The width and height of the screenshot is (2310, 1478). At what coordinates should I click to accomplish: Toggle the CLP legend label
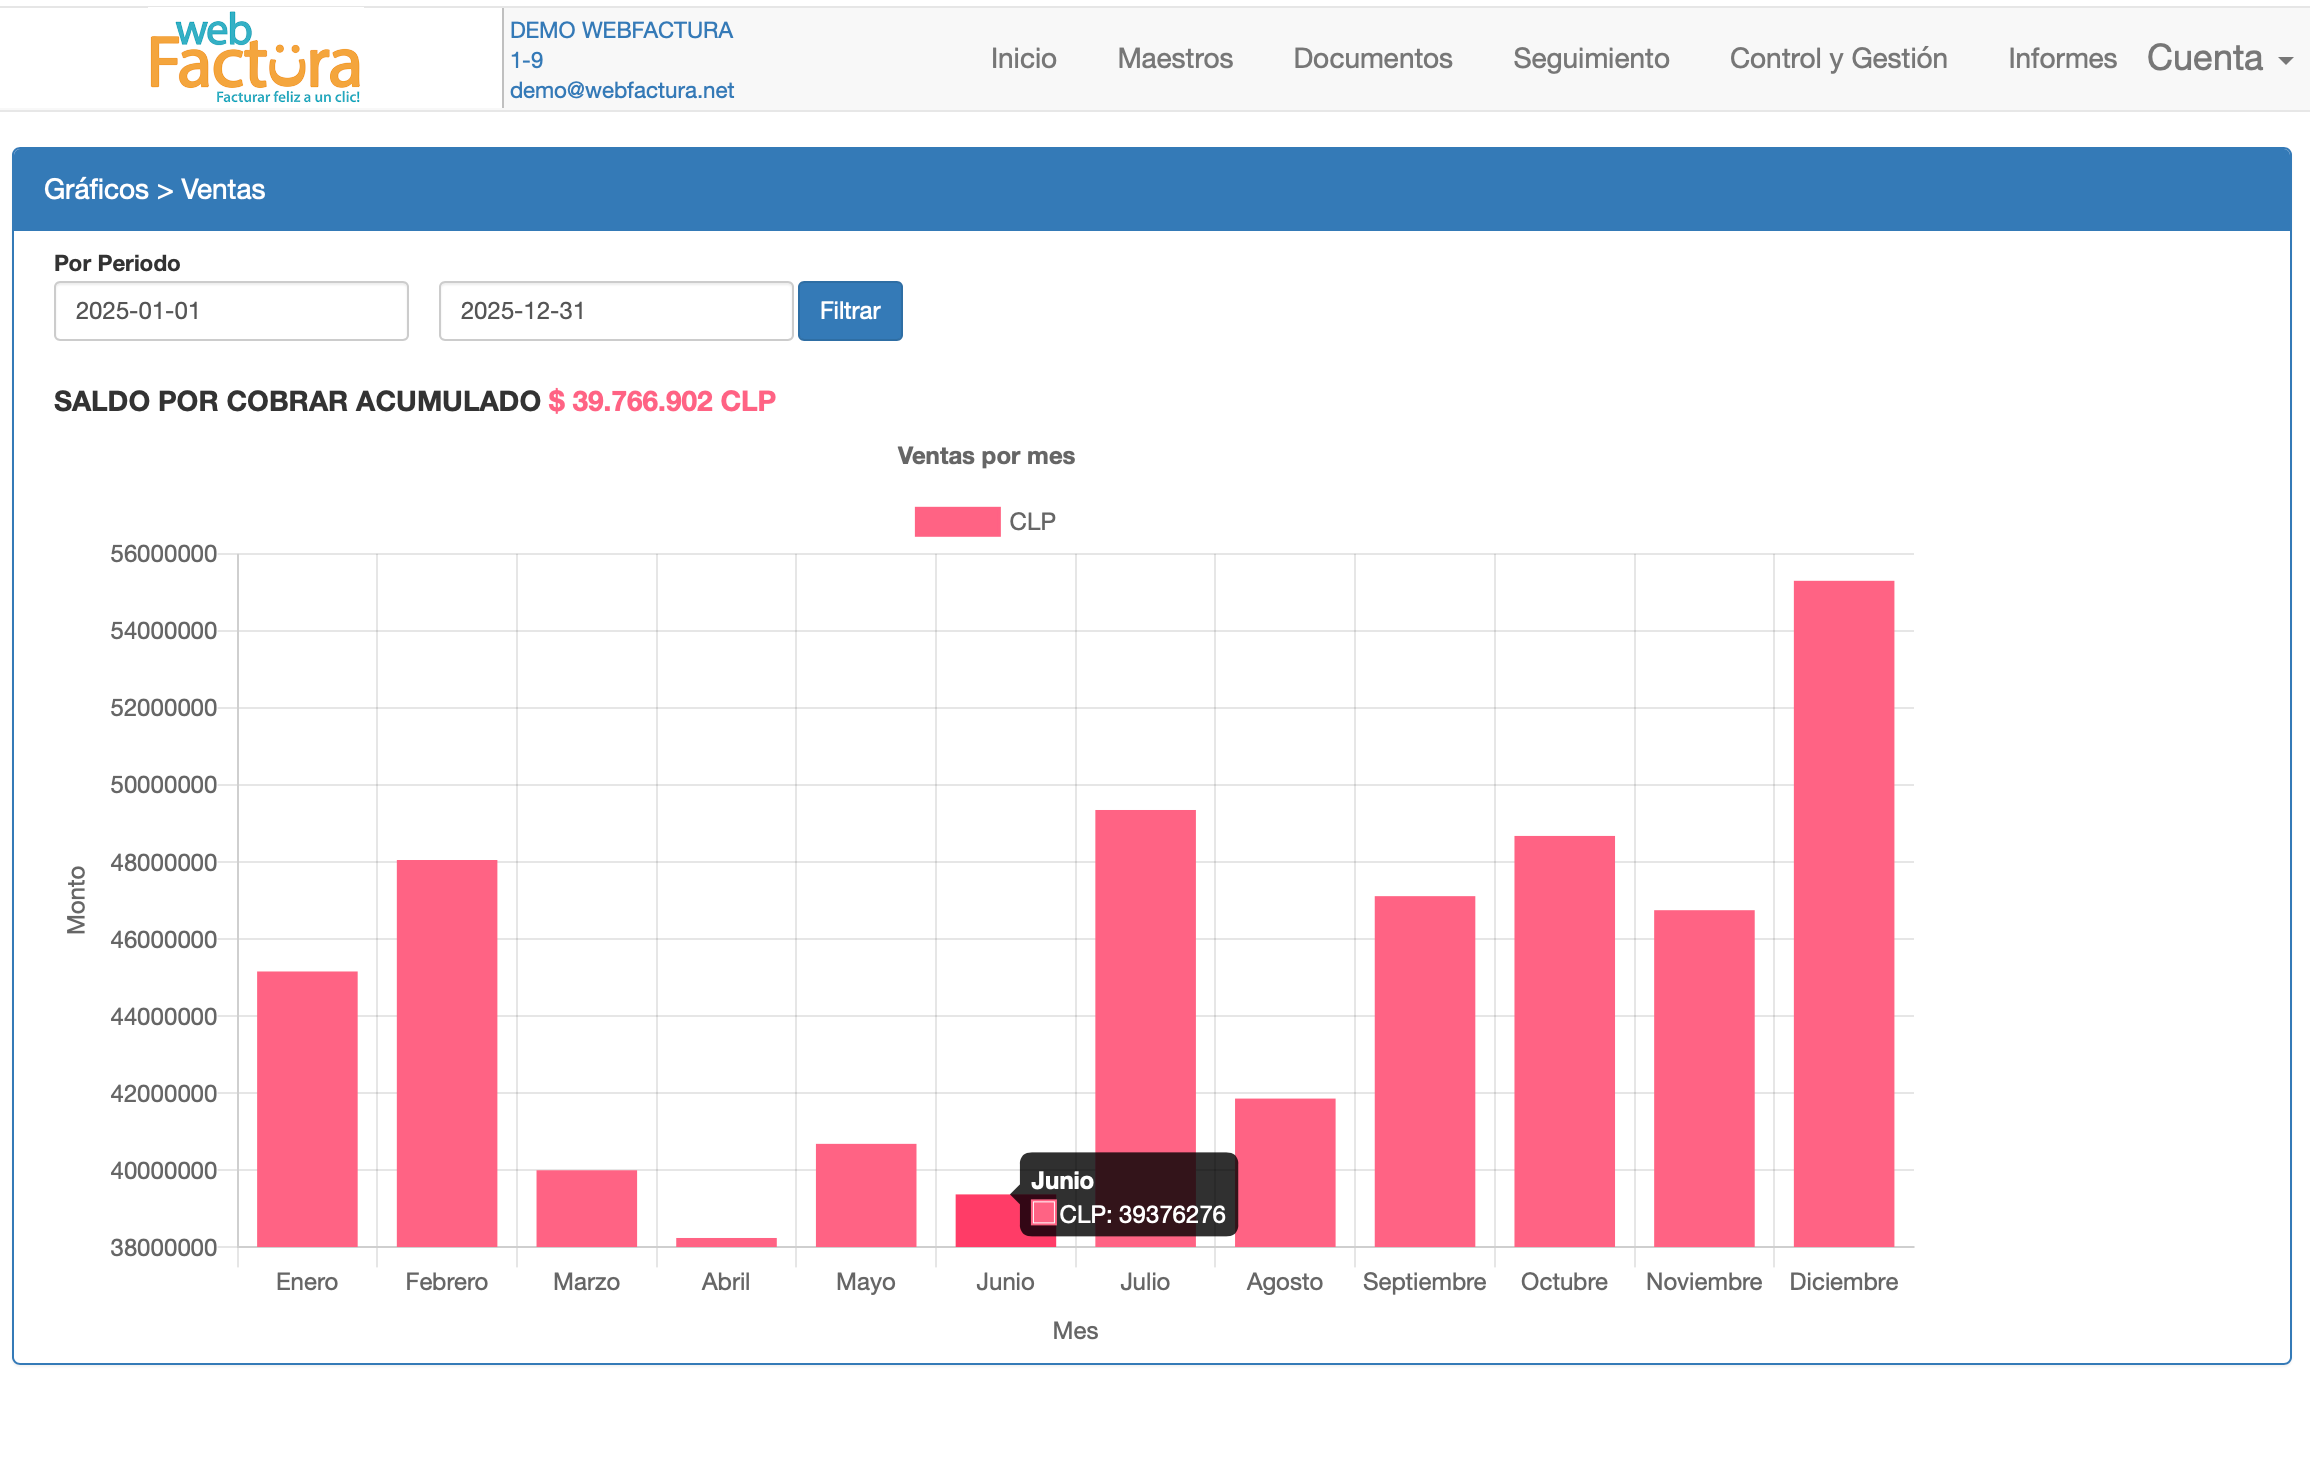point(1032,521)
